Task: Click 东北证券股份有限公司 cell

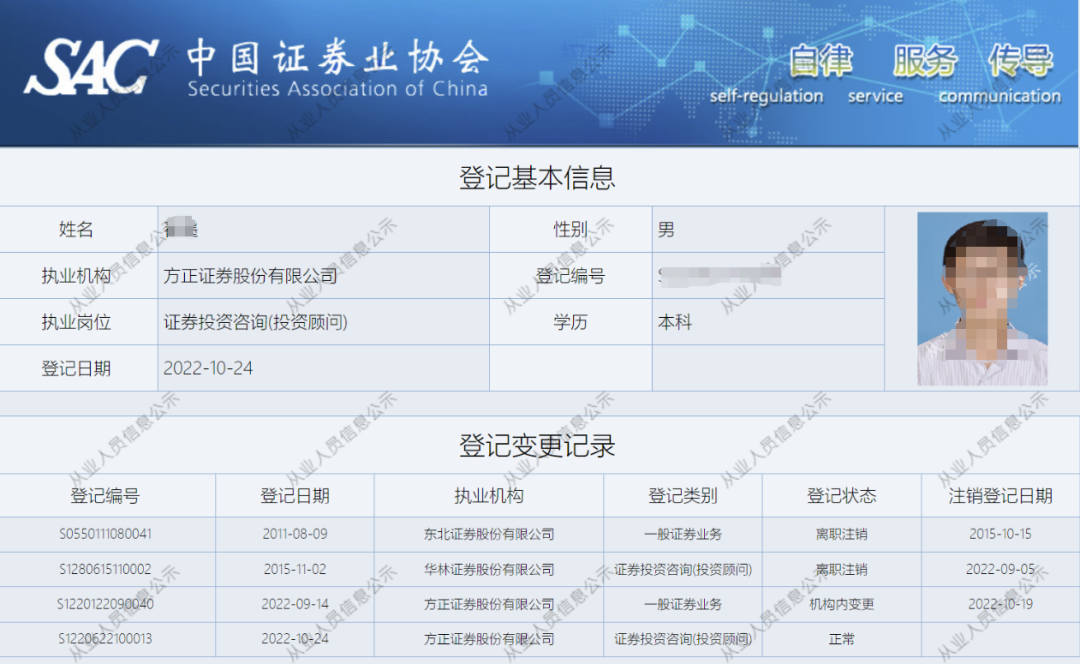Action: [489, 534]
